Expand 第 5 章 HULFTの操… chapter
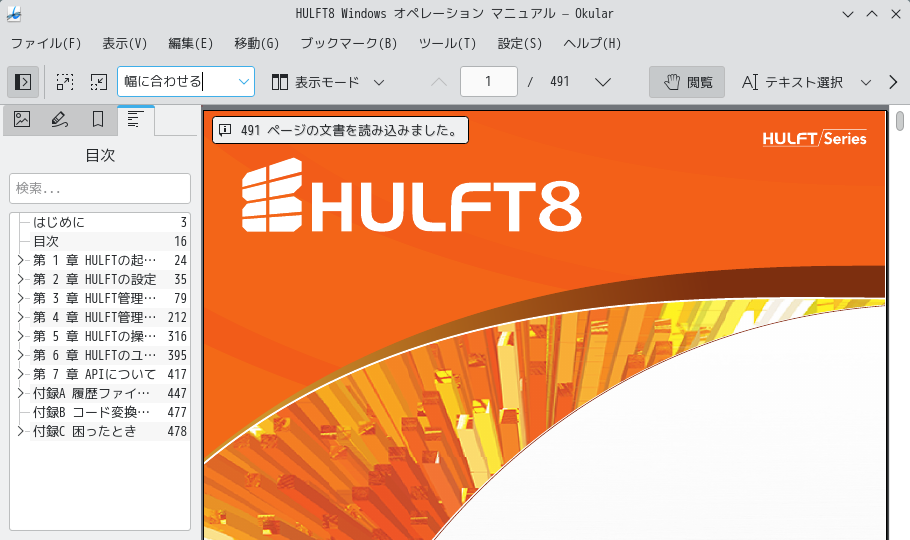 click(x=20, y=336)
